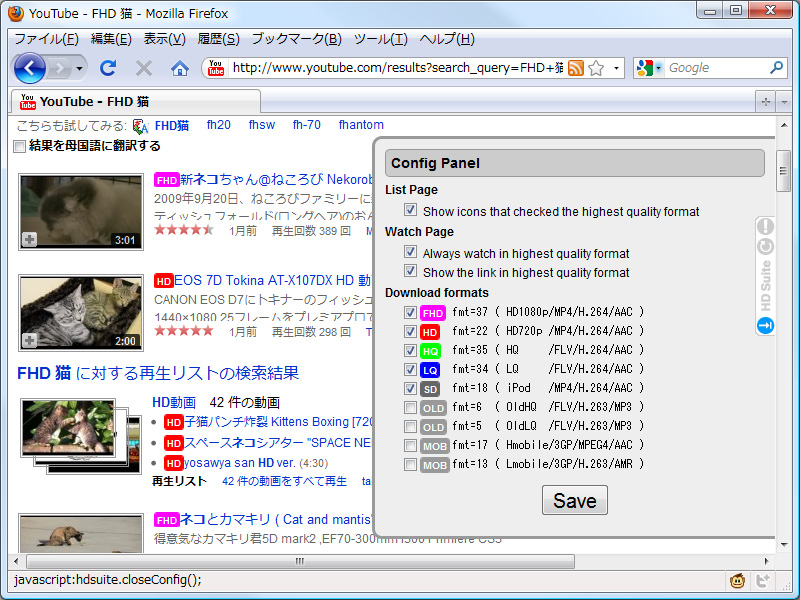800x600 pixels.
Task: Click the red HD badge for fmt=22
Action: (x=431, y=331)
